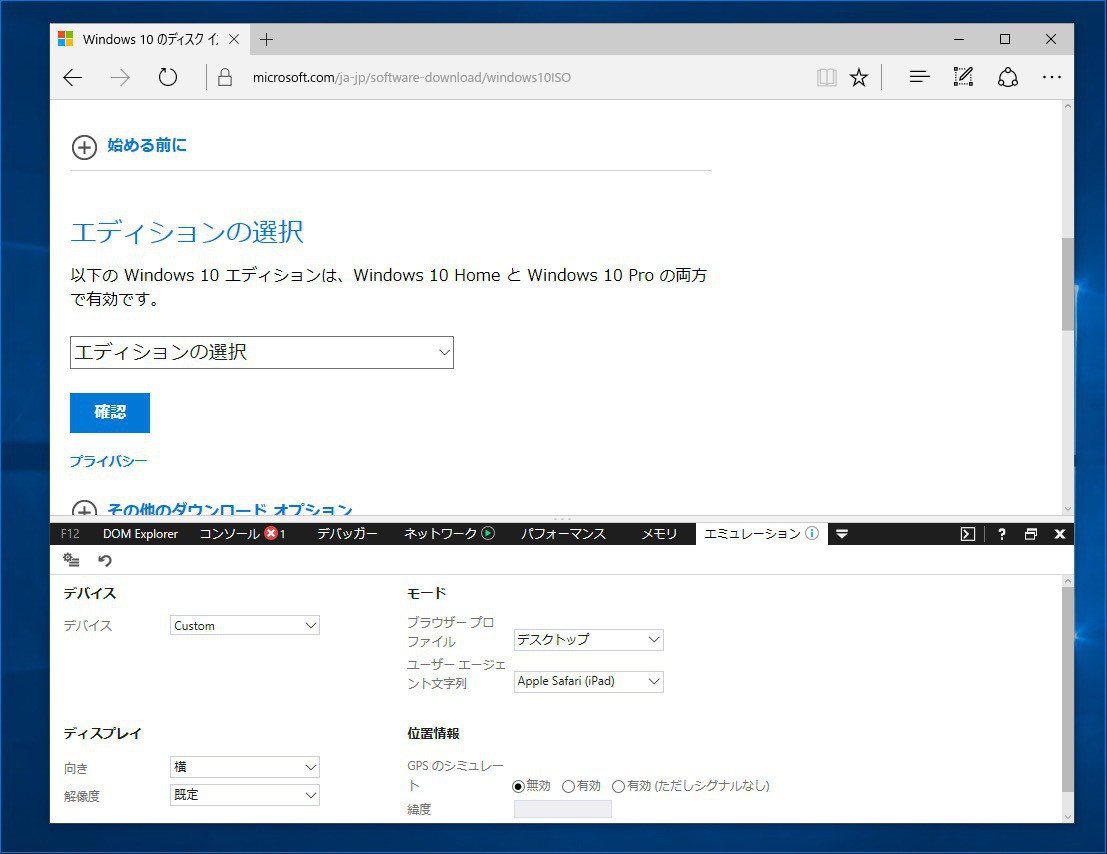
Task: Click the page scrollbar down arrow
Action: coord(1067,509)
